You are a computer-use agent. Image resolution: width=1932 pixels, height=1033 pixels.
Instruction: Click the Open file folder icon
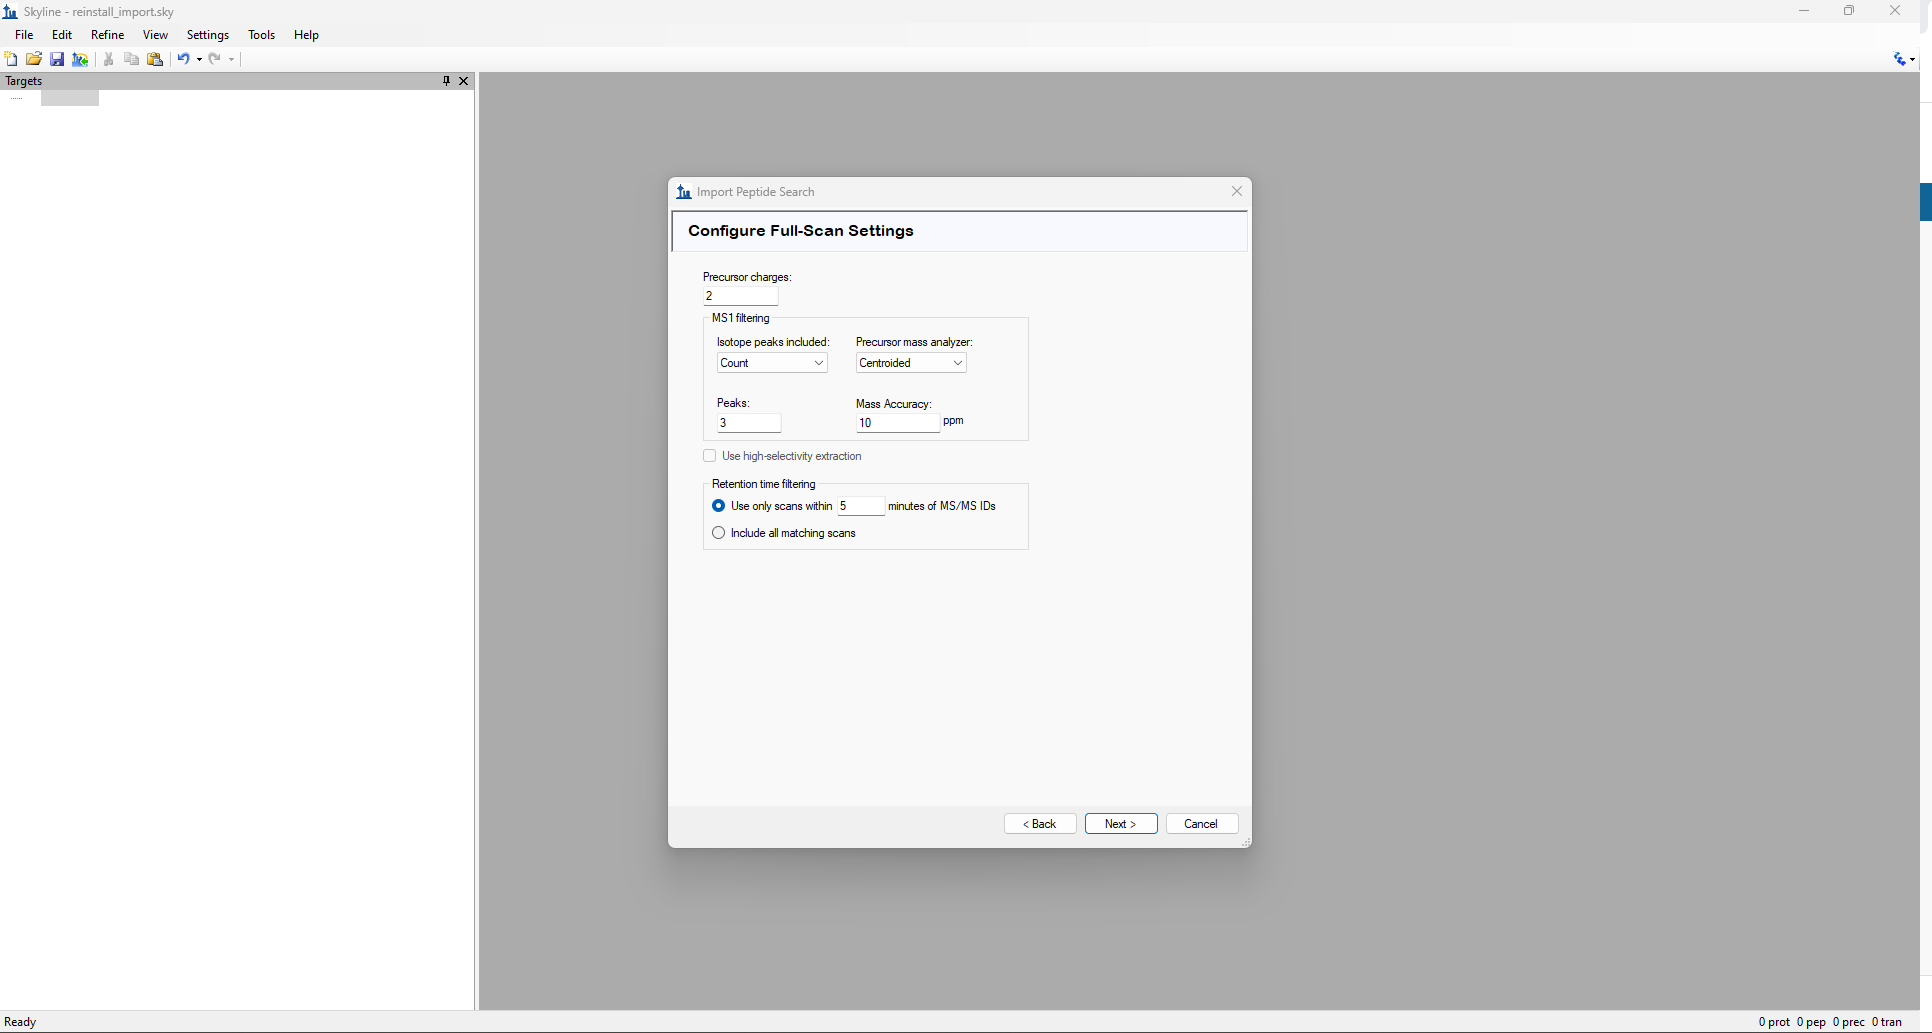[x=34, y=59]
